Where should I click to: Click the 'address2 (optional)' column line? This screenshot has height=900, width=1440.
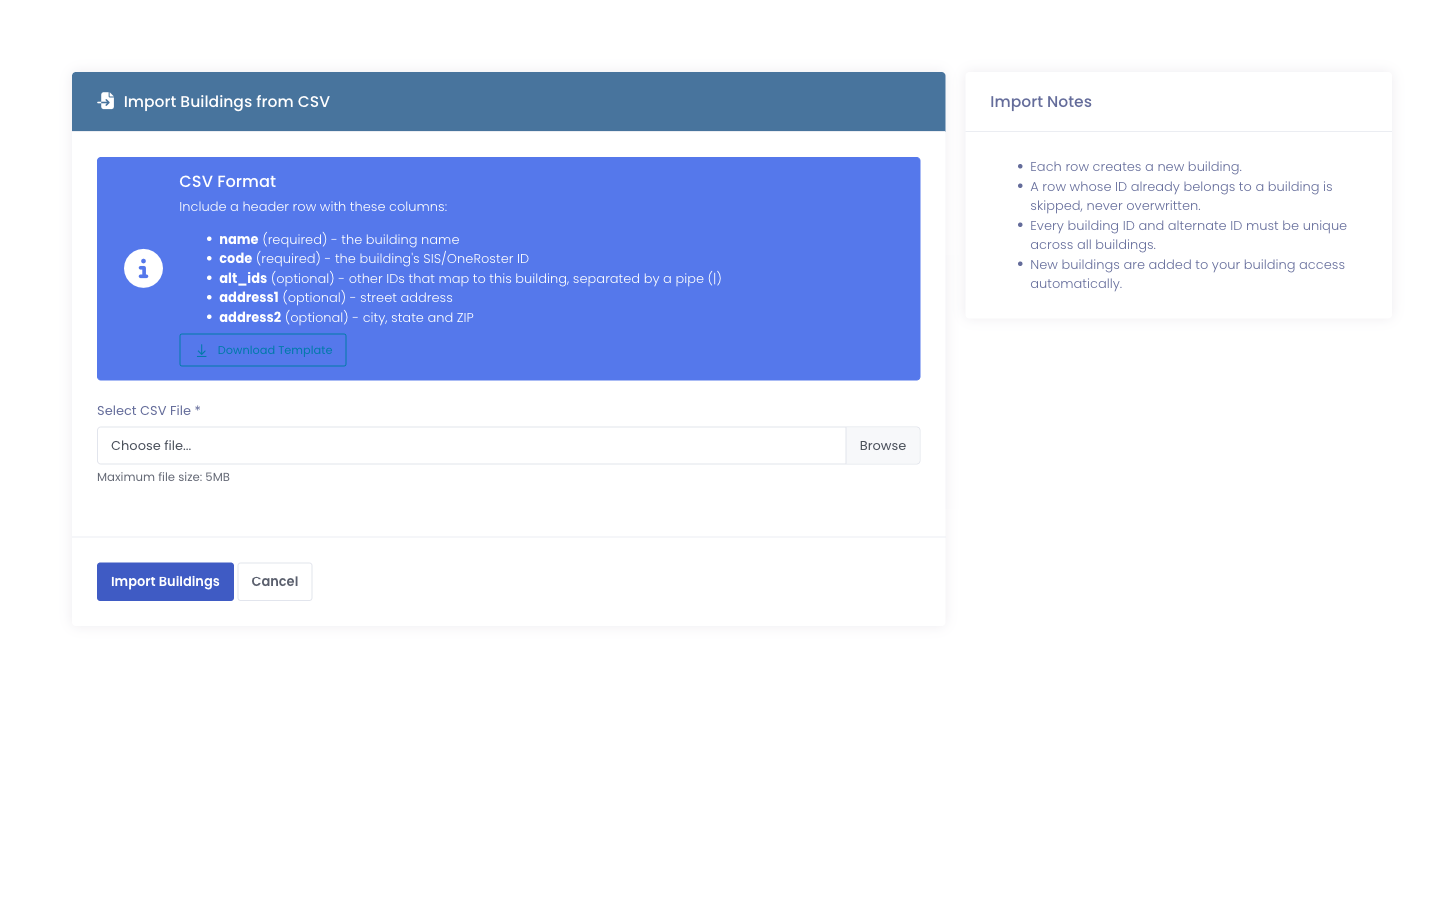point(346,318)
